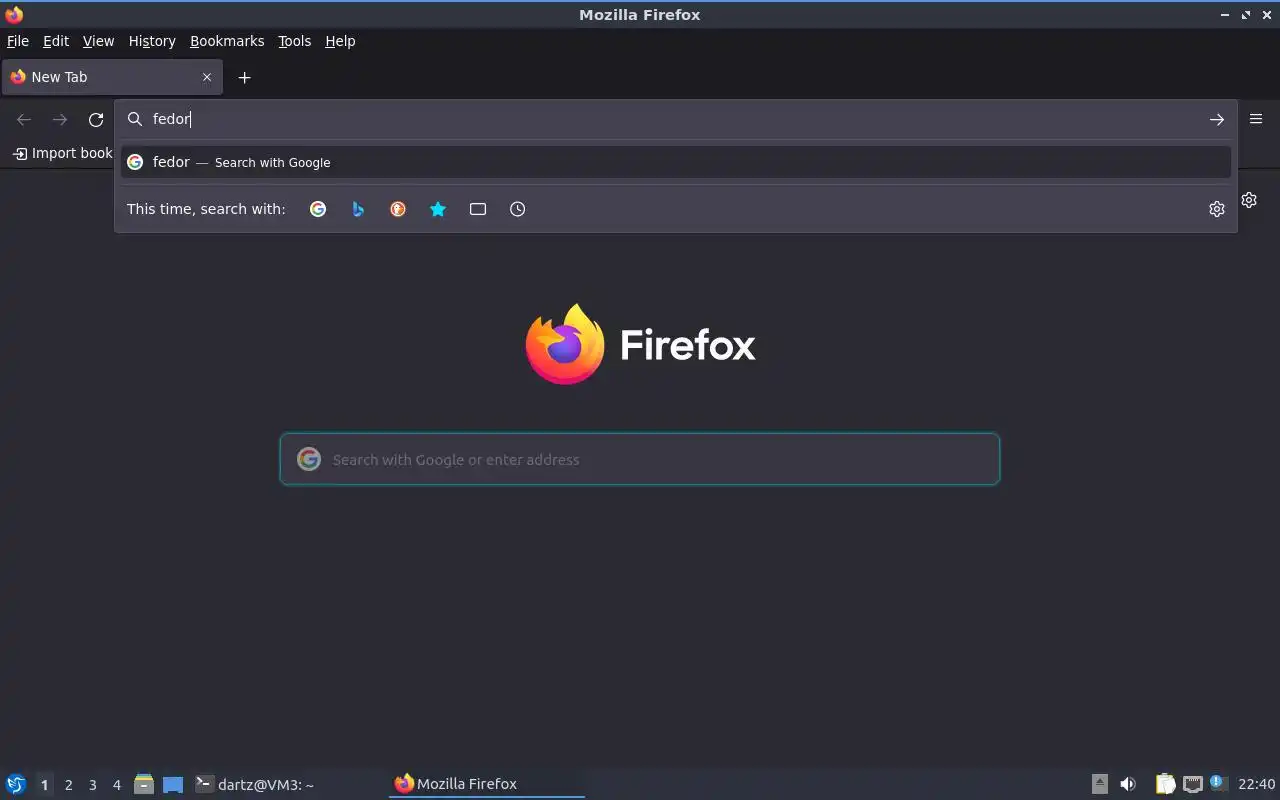Open the Edit menu
The image size is (1280, 800).
click(x=56, y=41)
